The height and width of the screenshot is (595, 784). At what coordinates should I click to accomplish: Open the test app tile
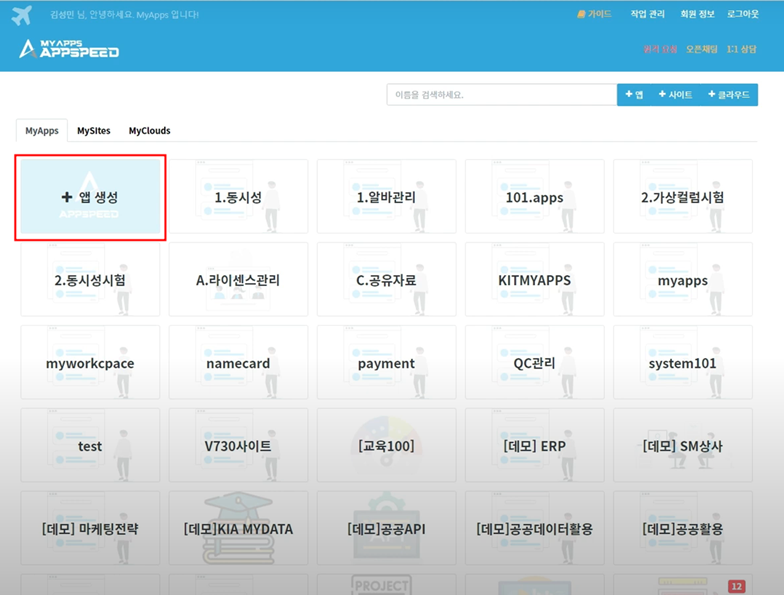[x=90, y=446]
